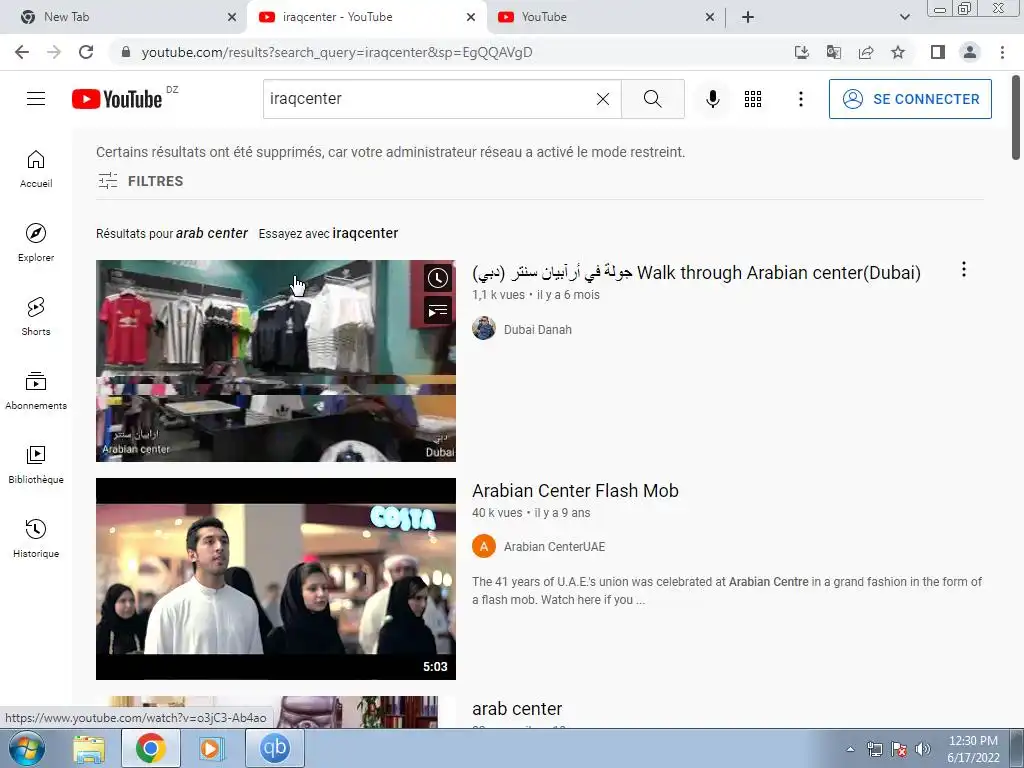Image resolution: width=1024 pixels, height=768 pixels.
Task: Search instead for iraqcenter
Action: [365, 233]
